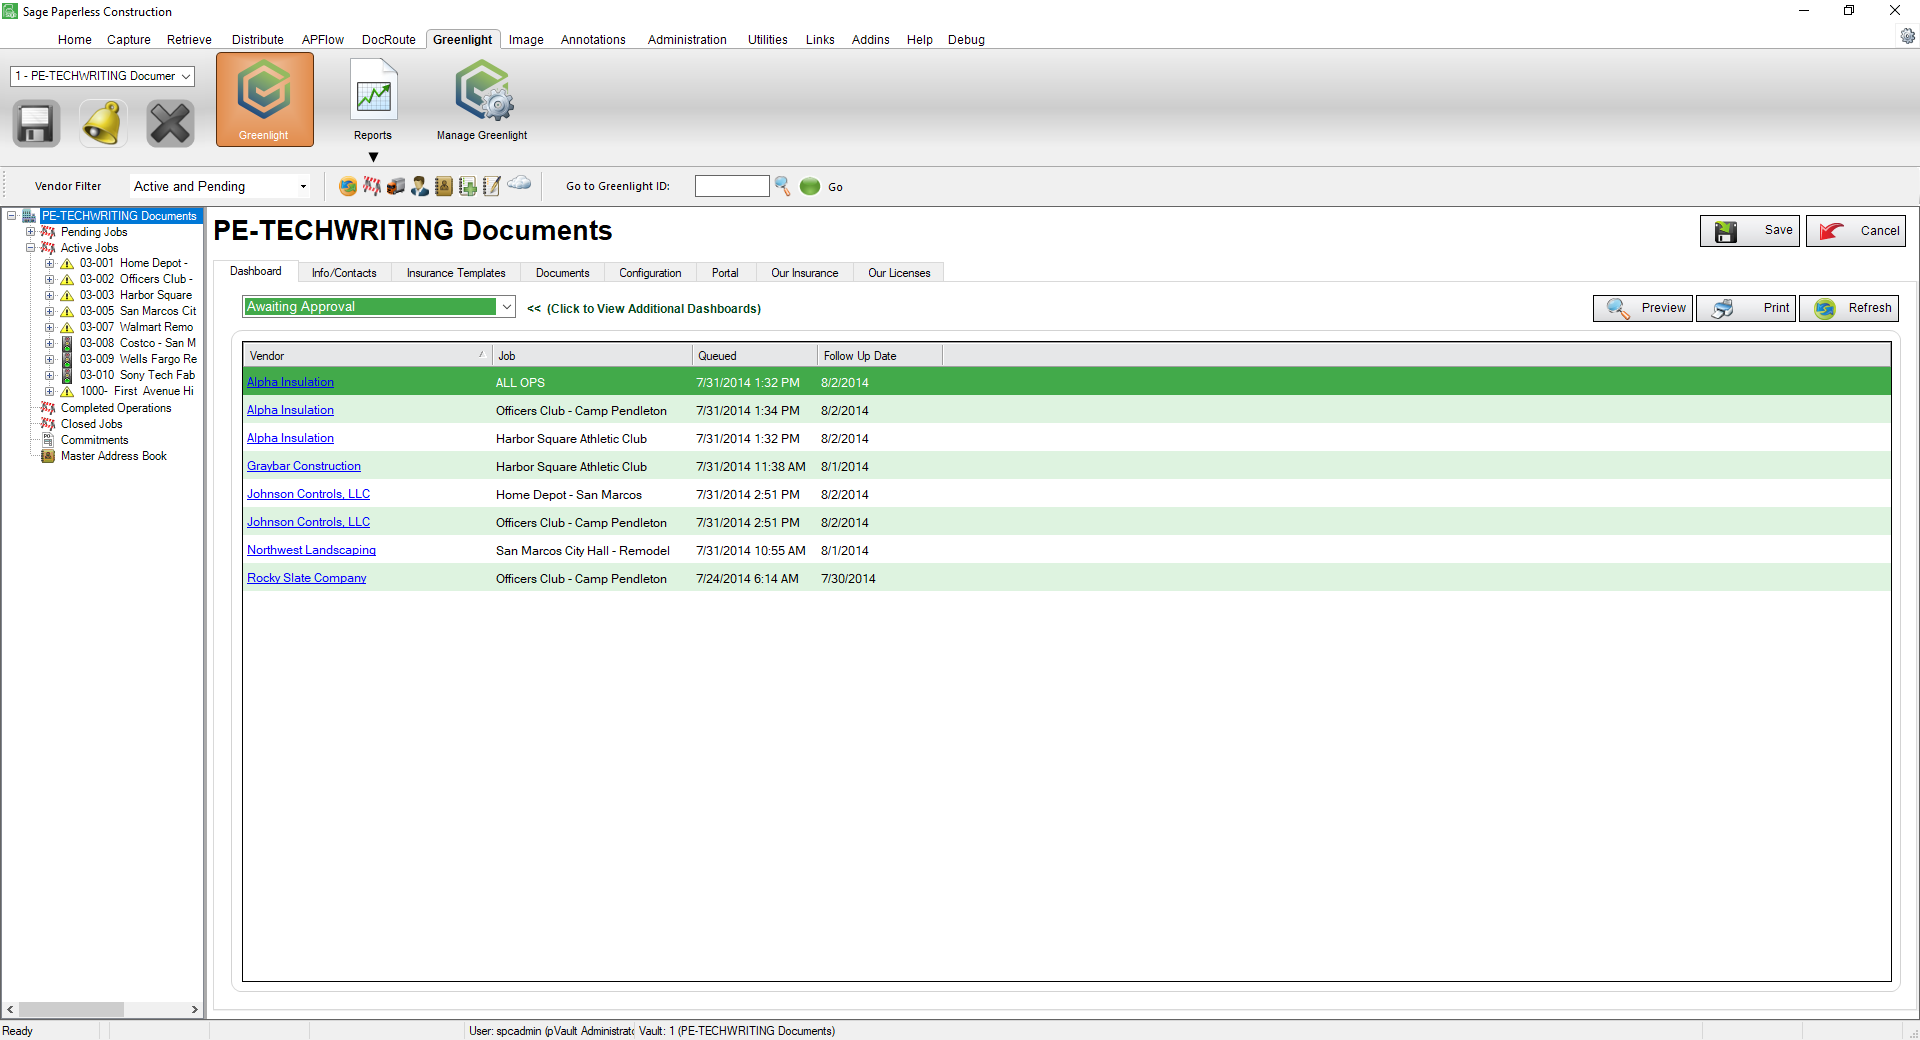The image size is (1920, 1040).
Task: Open the Northwest Landscaping vendor link
Action: 312,550
